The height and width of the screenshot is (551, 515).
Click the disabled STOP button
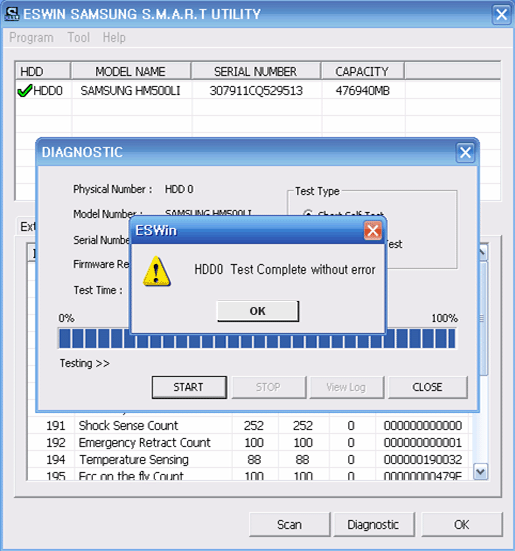(268, 387)
